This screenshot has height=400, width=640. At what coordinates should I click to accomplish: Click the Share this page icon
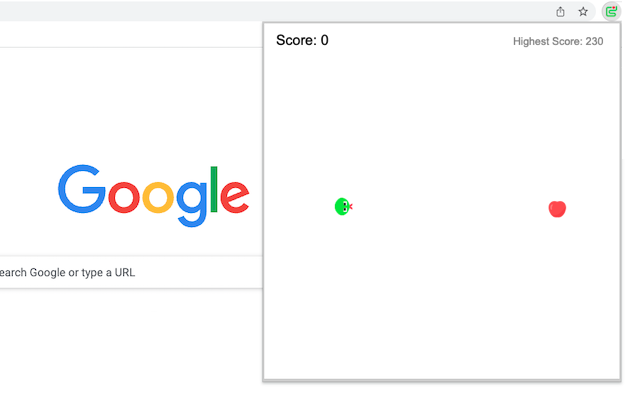point(561,12)
